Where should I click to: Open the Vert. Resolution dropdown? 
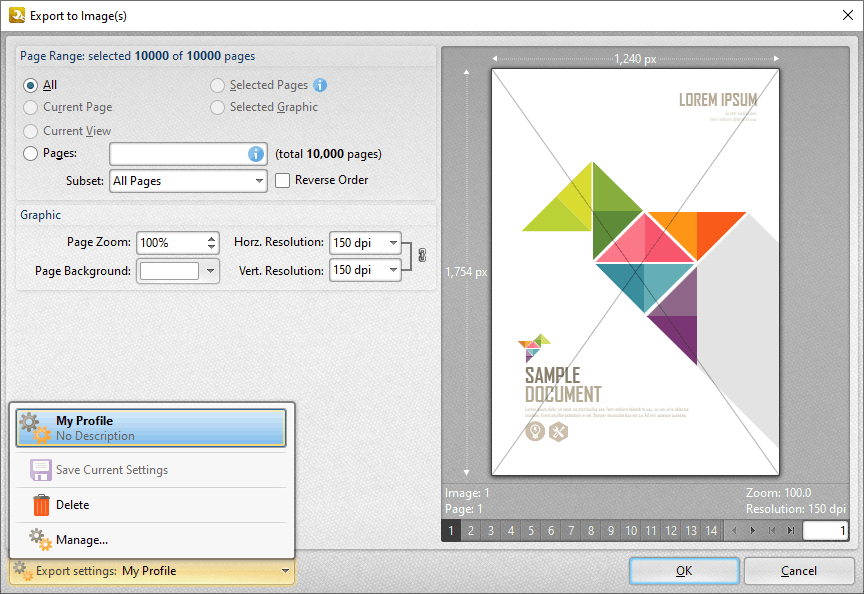(x=392, y=270)
